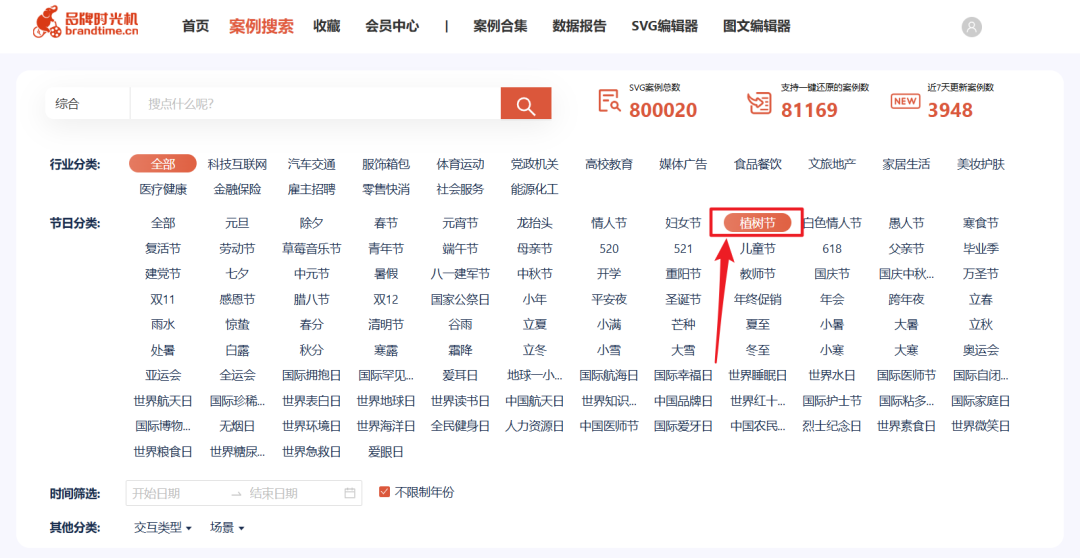1080x558 pixels.
Task: Open the calendar icon in date range
Action: click(350, 493)
